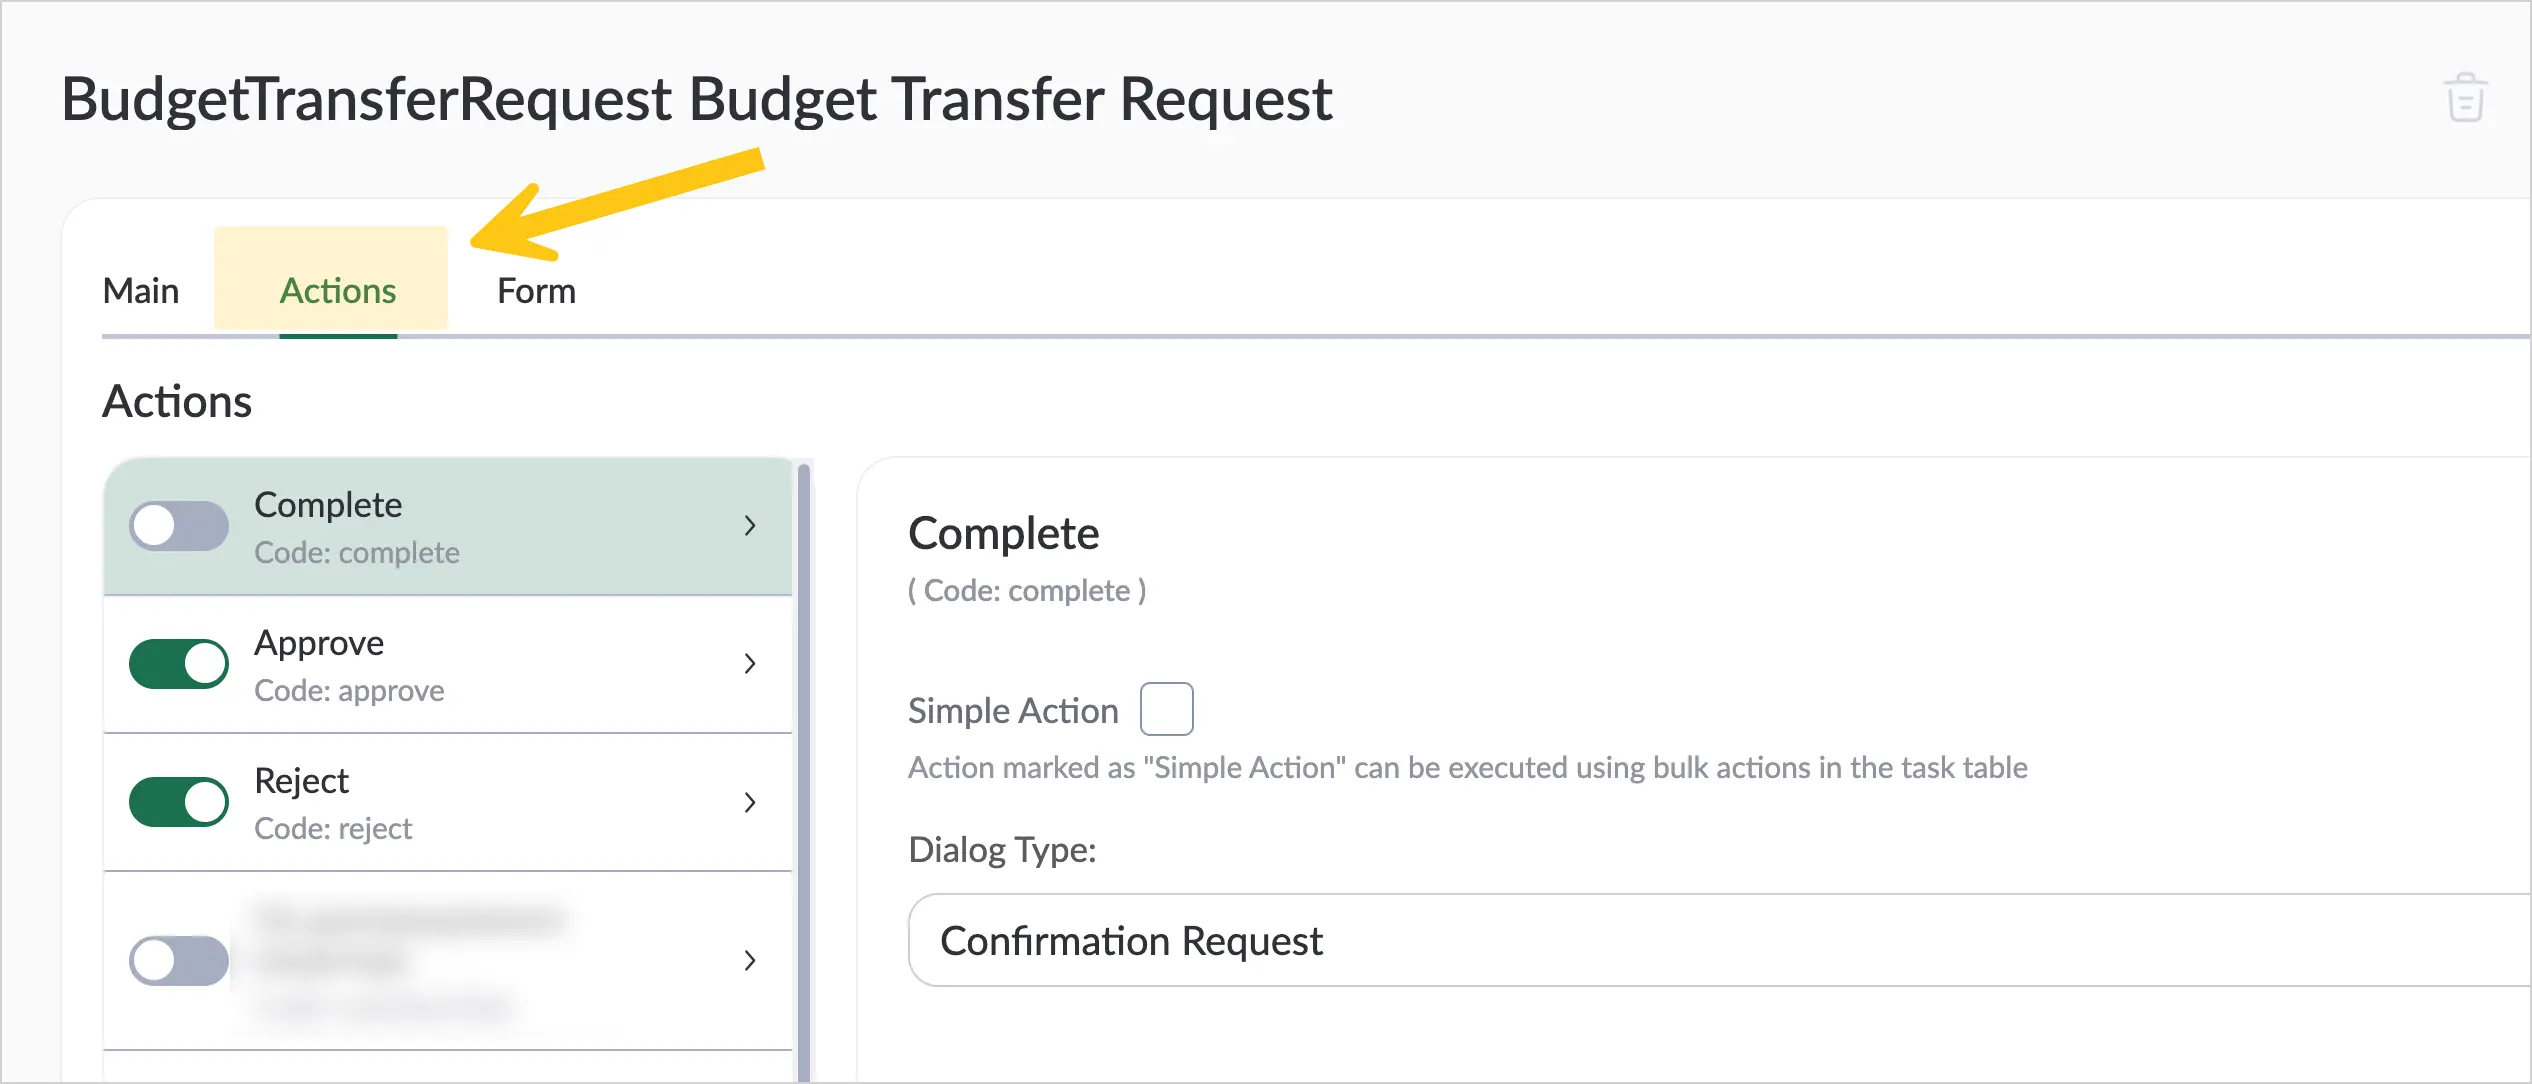Disable the Approve action toggle
This screenshot has width=2532, height=1084.
pos(179,664)
